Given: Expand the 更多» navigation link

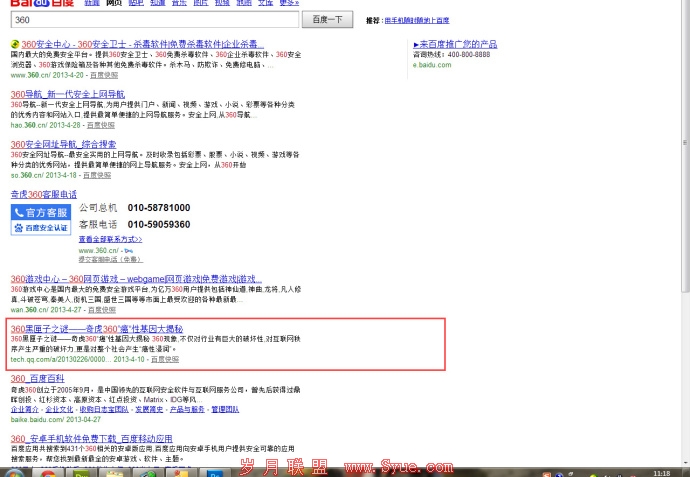Looking at the screenshot, I should (289, 3).
